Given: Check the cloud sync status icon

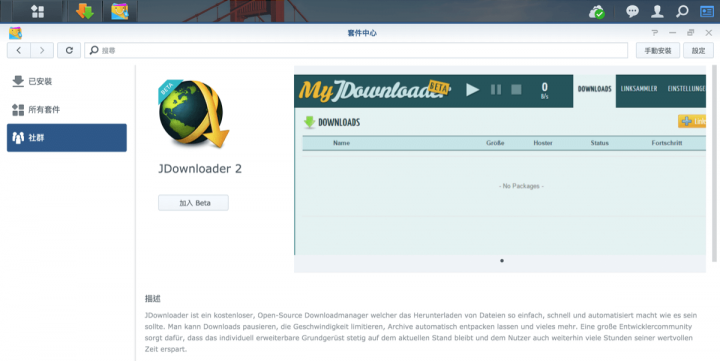Looking at the screenshot, I should [x=597, y=12].
